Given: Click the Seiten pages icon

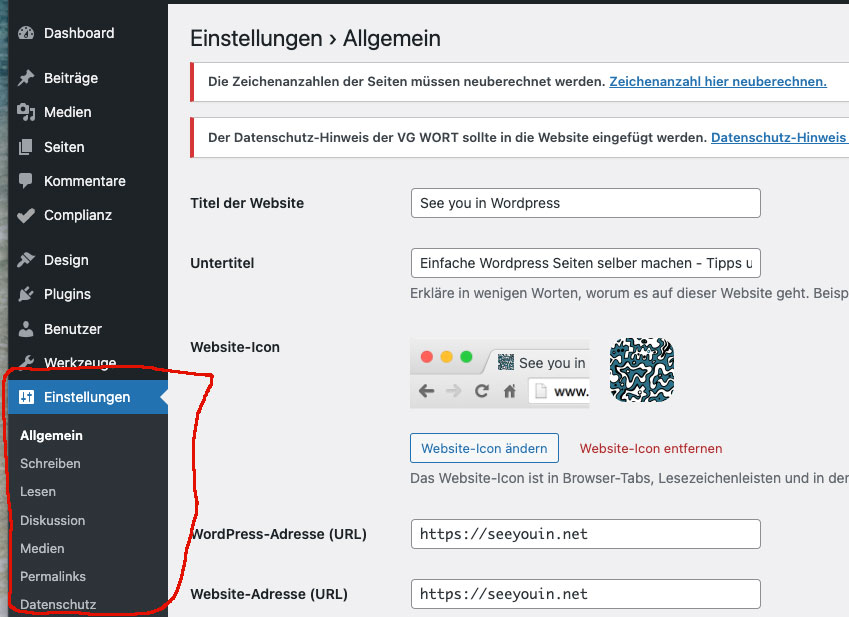Looking at the screenshot, I should [x=26, y=147].
